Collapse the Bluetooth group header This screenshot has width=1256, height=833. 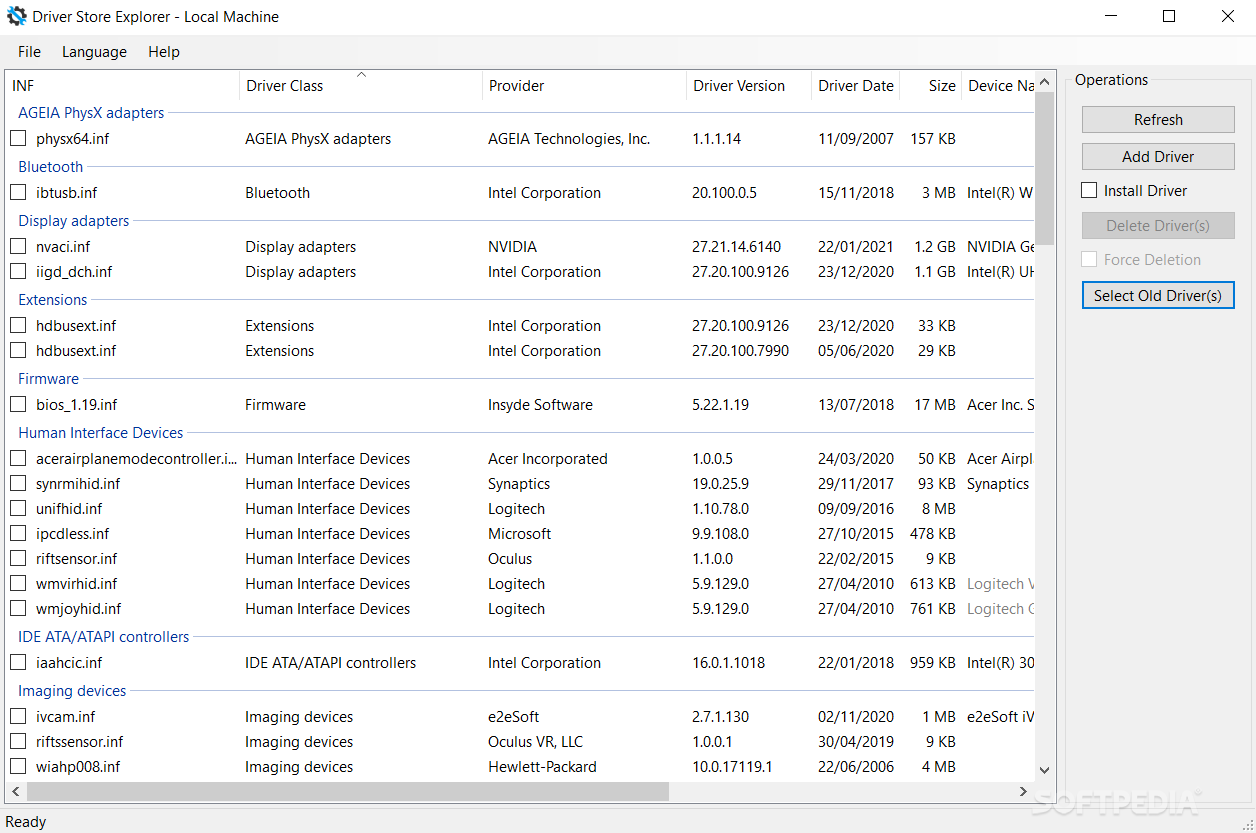pos(51,167)
